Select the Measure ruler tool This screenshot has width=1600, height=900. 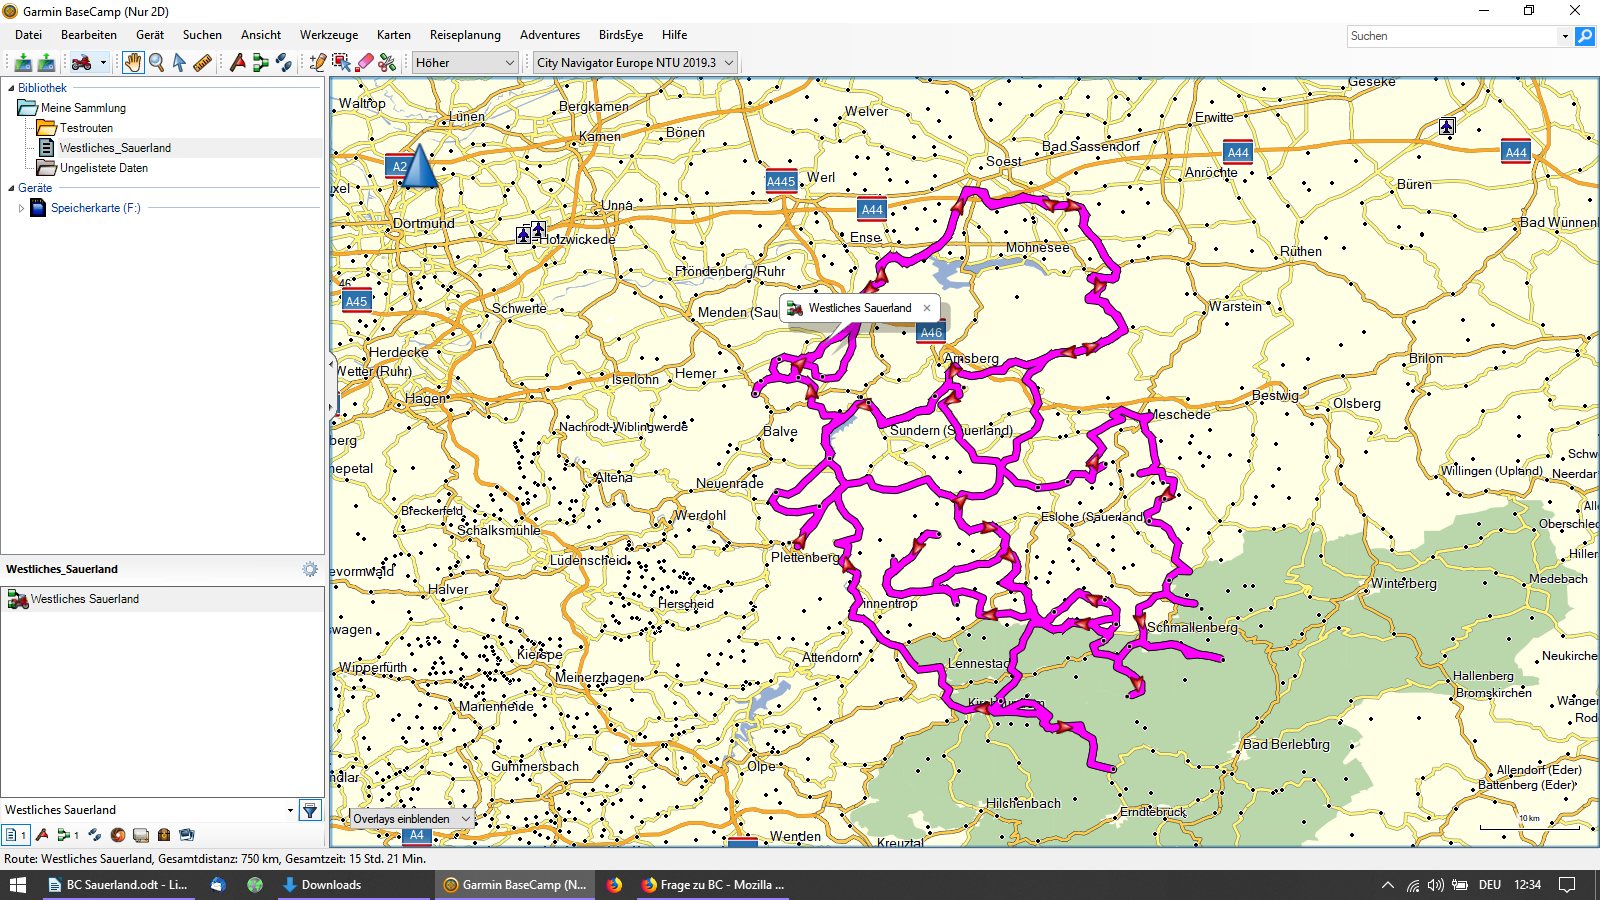pyautogui.click(x=202, y=63)
